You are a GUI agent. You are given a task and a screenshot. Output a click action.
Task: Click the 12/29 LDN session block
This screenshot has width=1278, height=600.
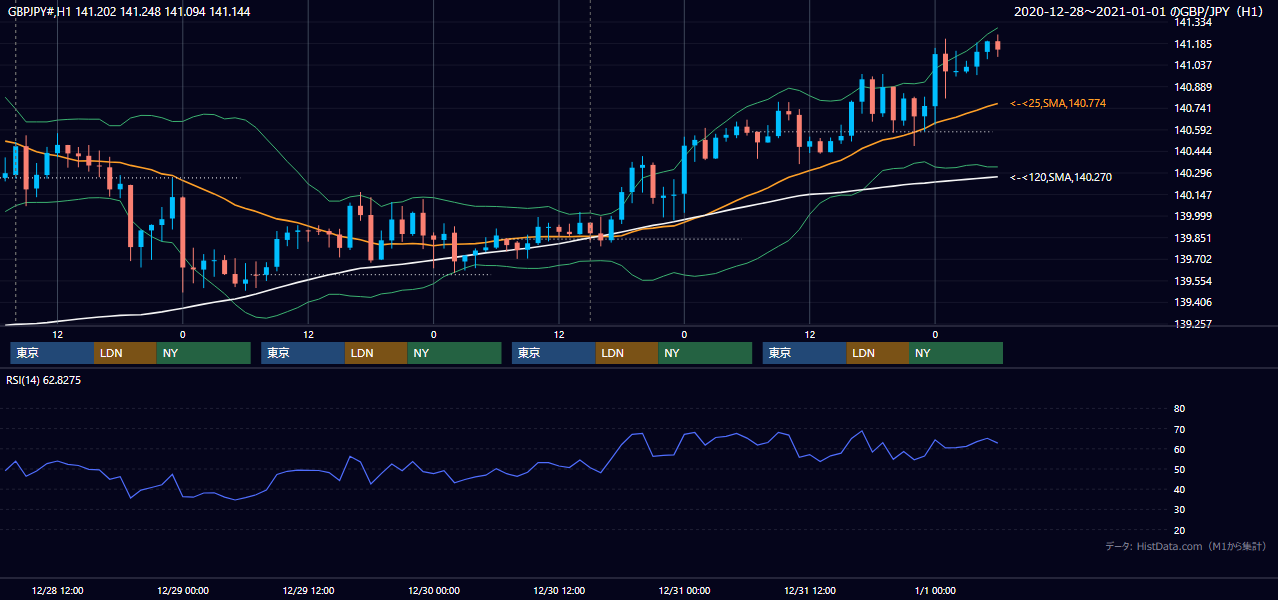point(376,353)
